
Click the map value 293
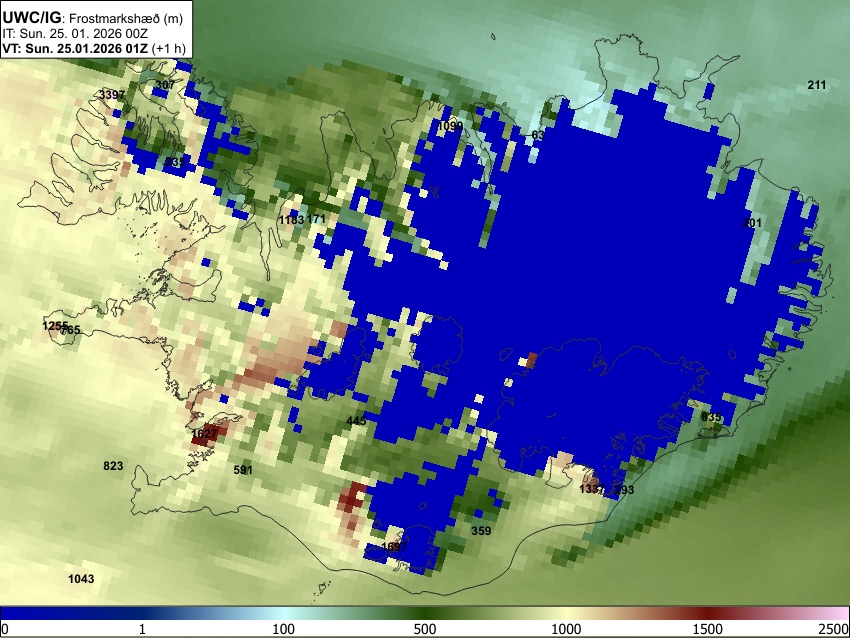tap(624, 489)
